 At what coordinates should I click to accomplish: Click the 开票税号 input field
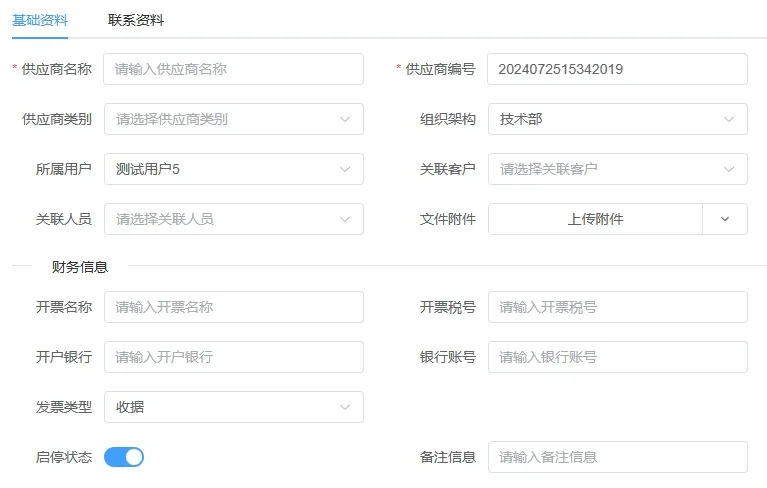(618, 307)
